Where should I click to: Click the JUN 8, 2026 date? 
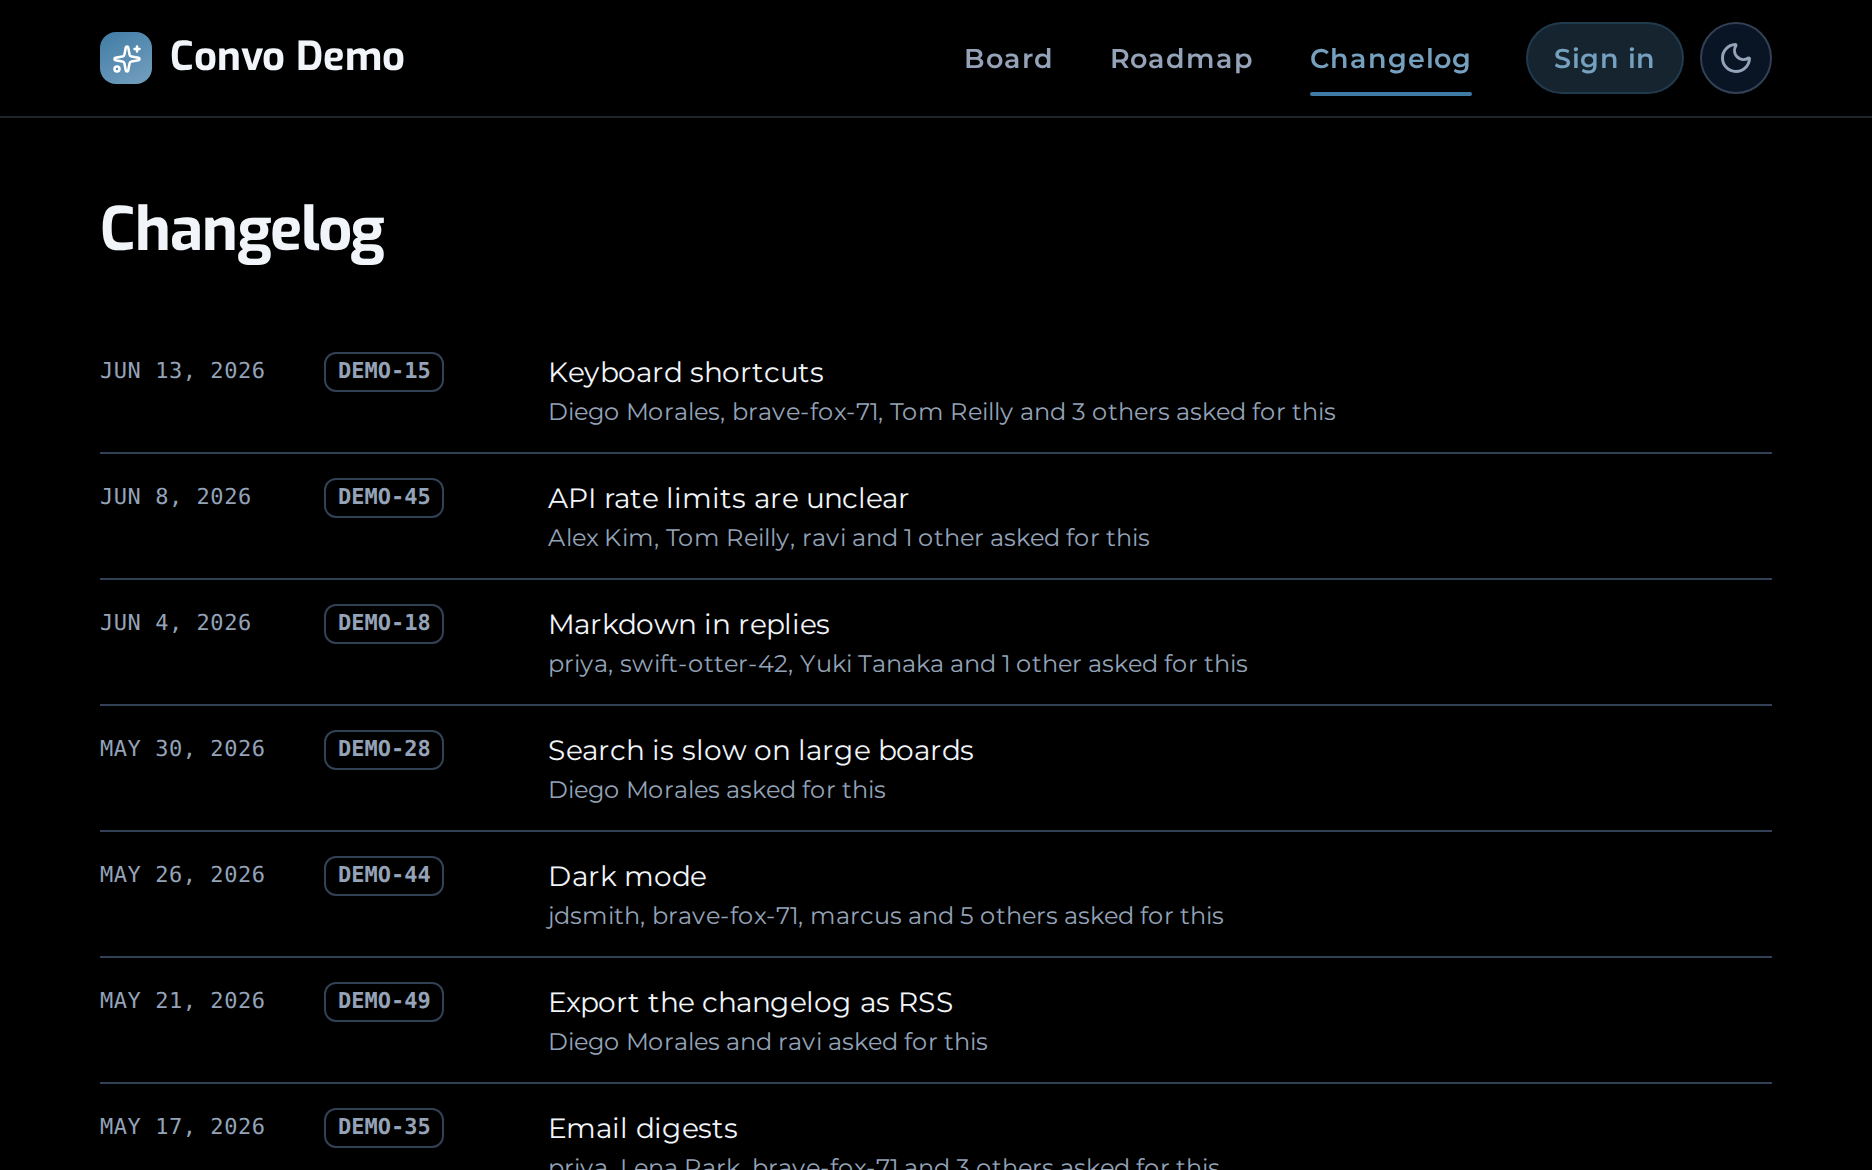175,497
